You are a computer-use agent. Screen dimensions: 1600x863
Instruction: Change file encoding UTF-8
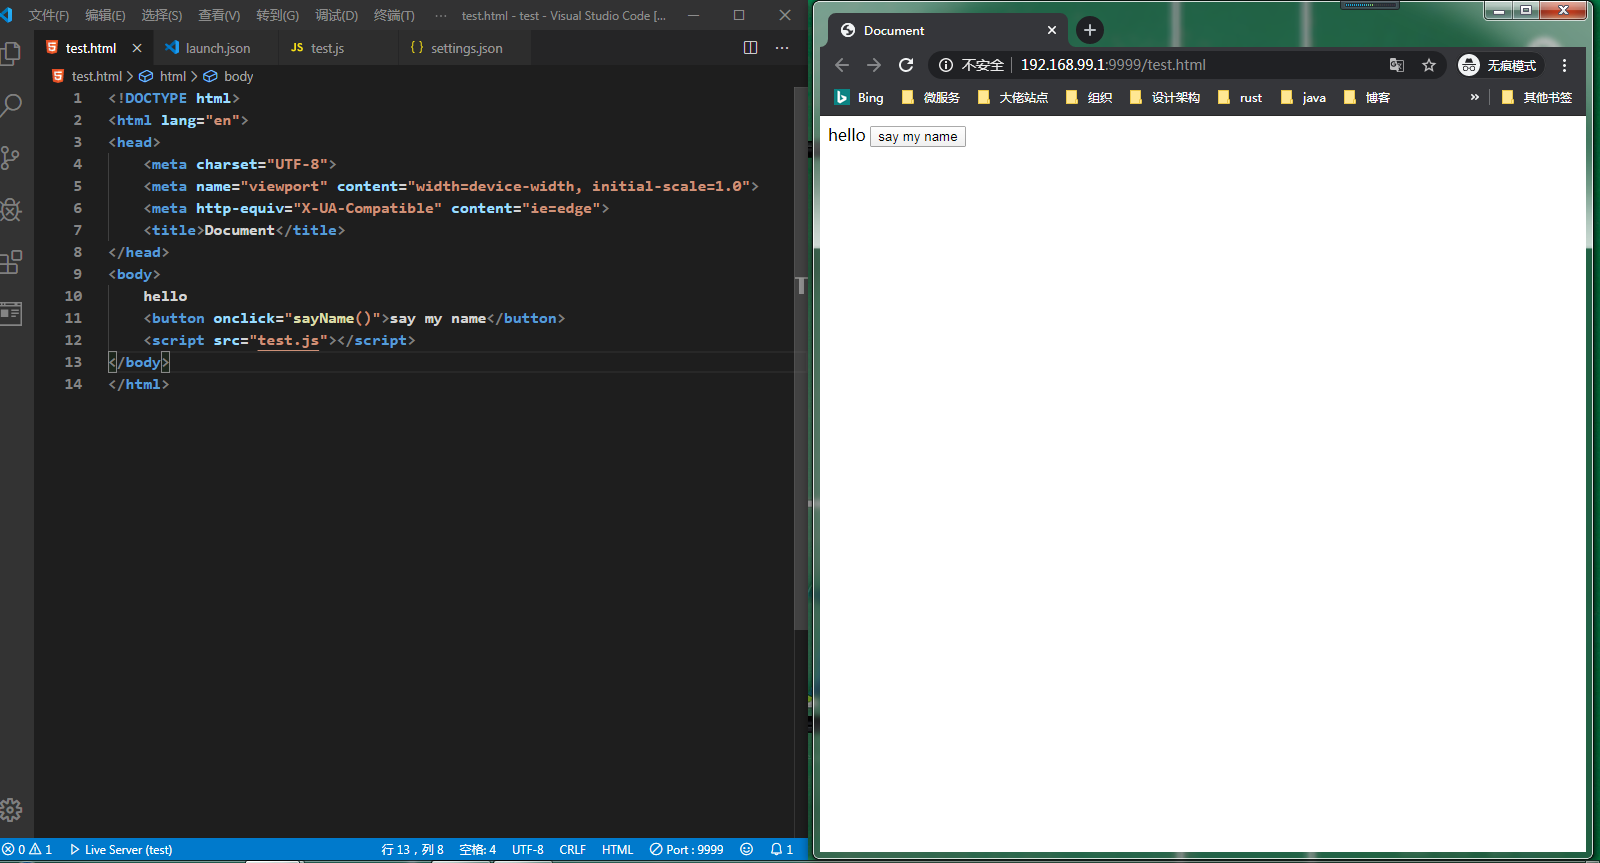[x=528, y=850]
